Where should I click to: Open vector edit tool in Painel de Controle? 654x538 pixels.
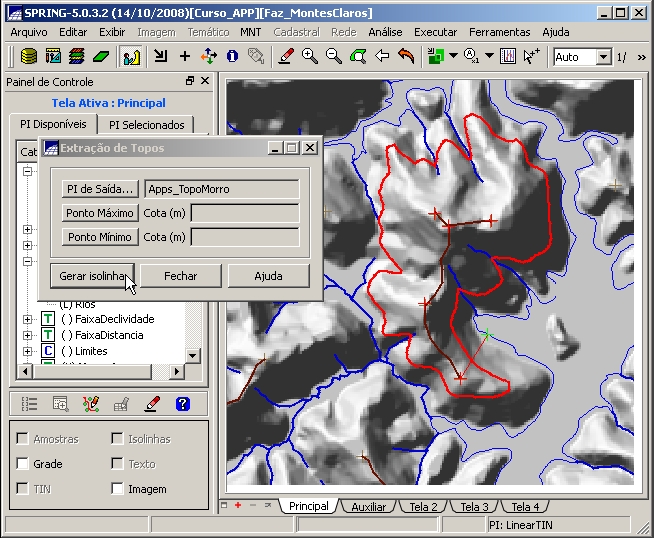pos(91,404)
